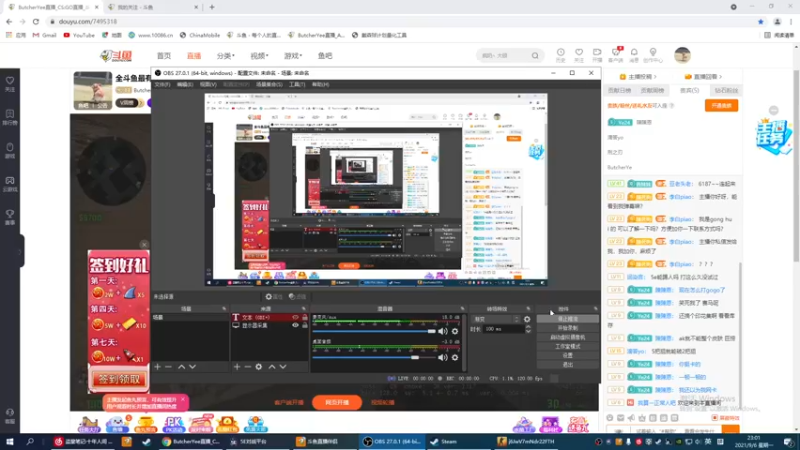Add a new scene with the plus icon

tap(158, 367)
